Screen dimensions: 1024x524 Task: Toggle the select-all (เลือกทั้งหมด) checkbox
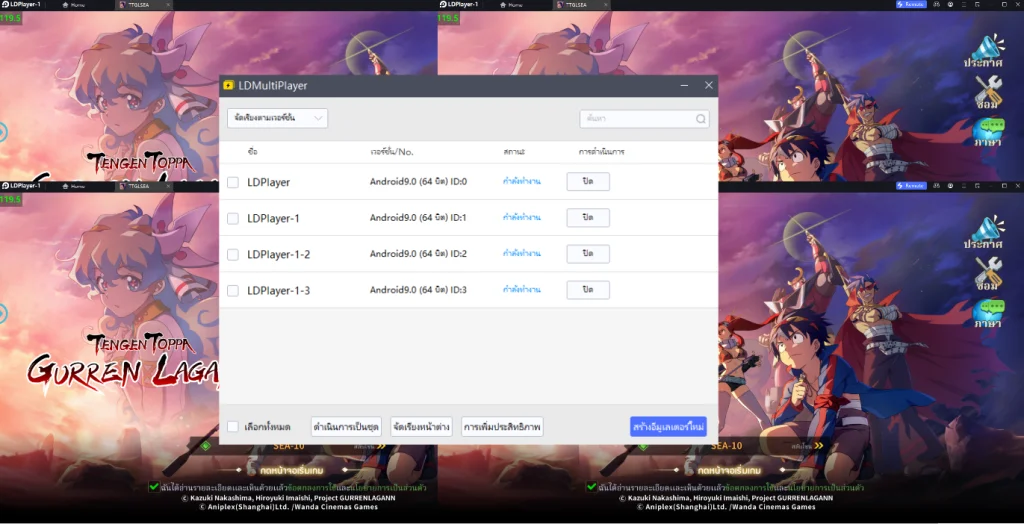[x=232, y=427]
